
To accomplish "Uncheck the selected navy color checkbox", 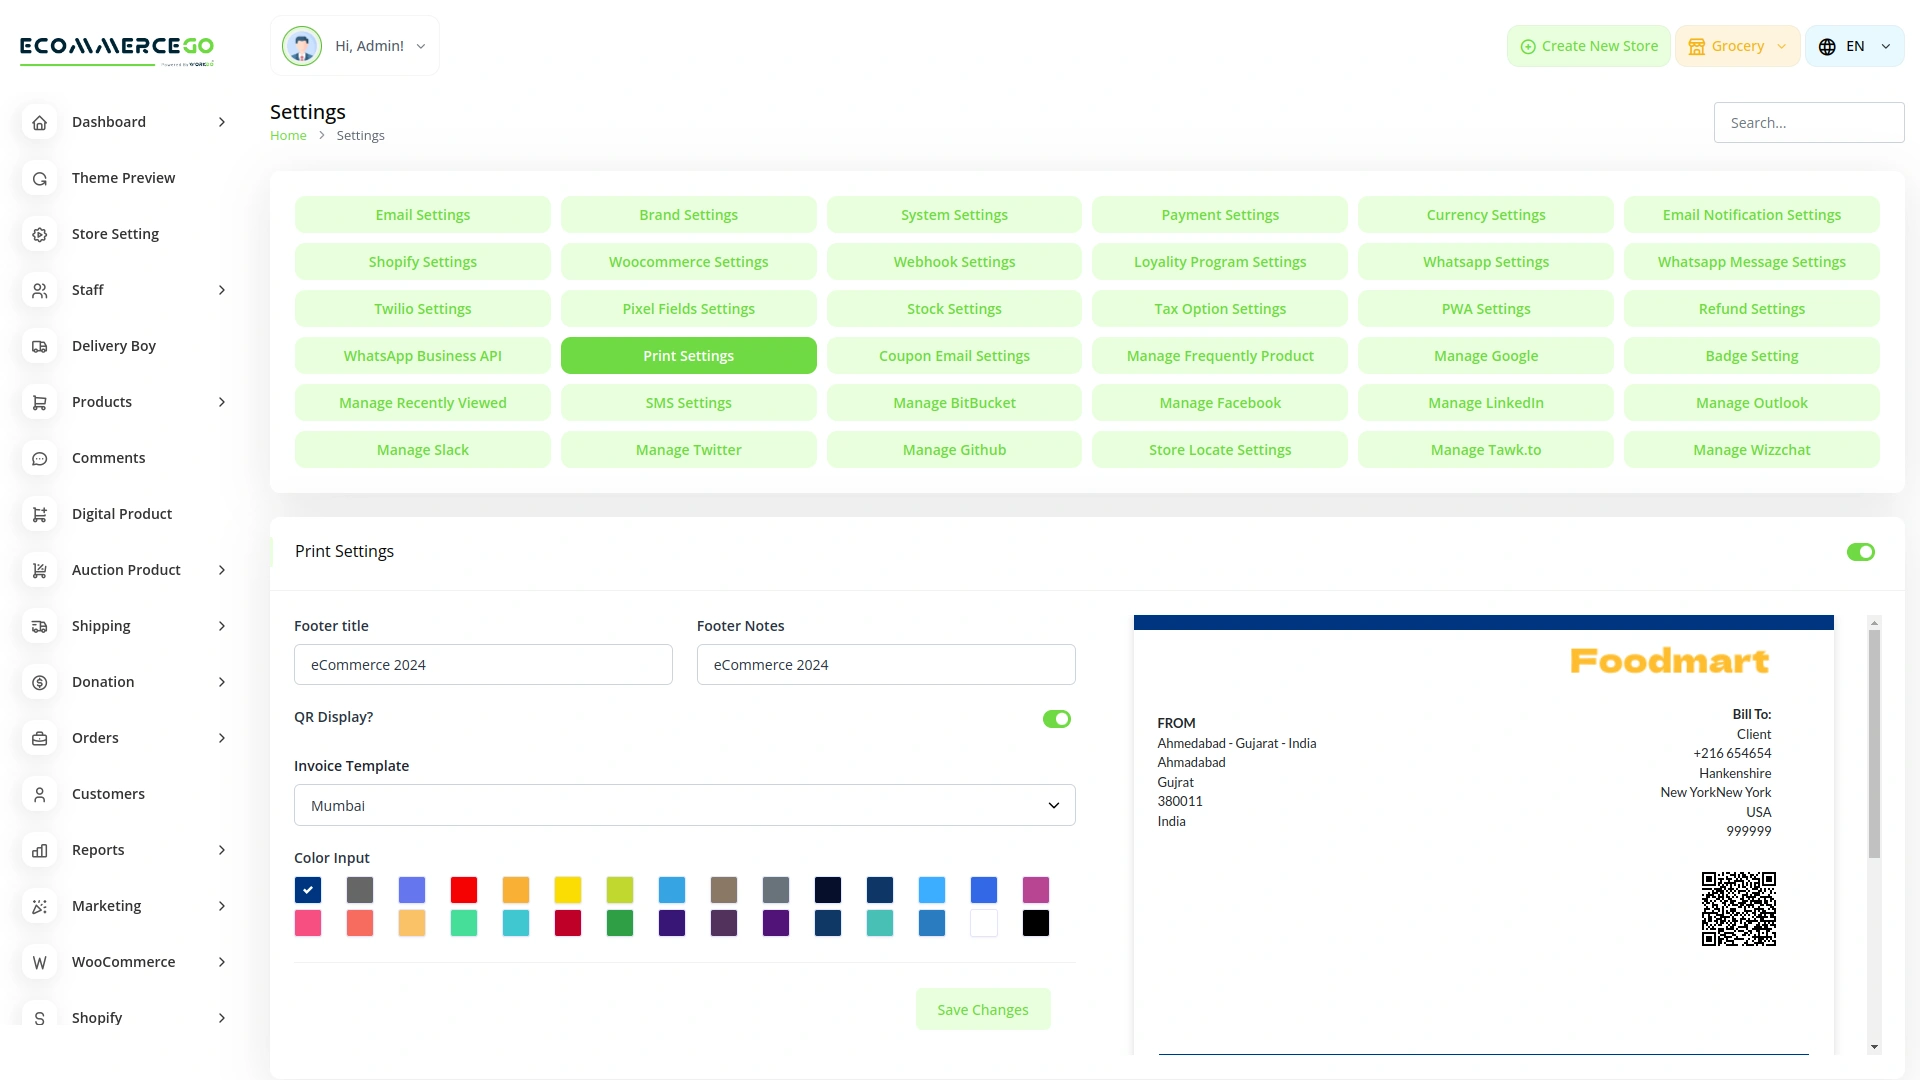I will coord(308,890).
